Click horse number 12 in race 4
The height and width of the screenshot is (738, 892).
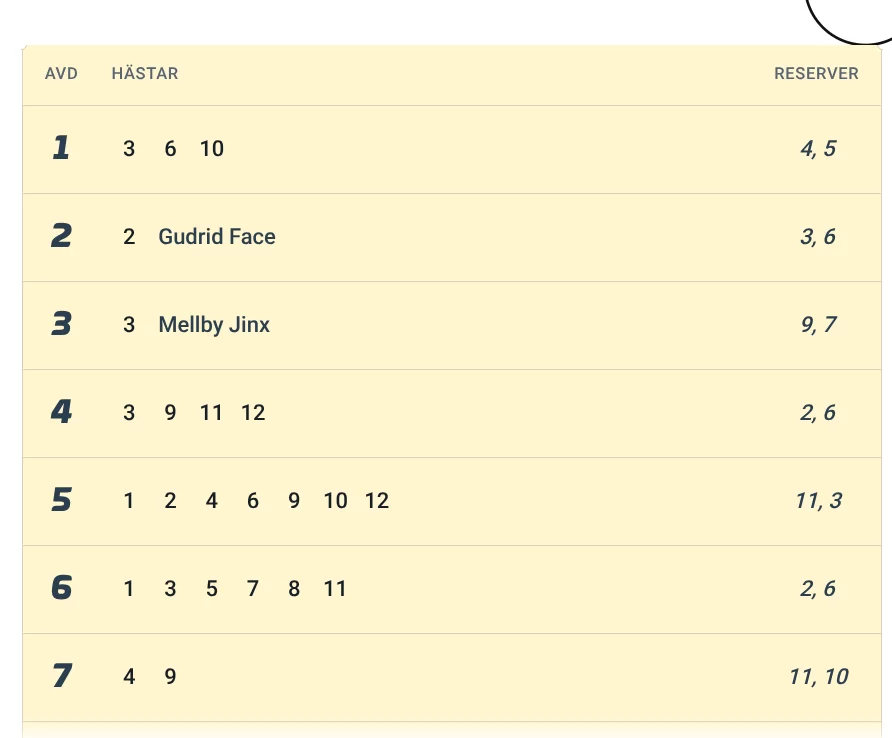pos(253,413)
